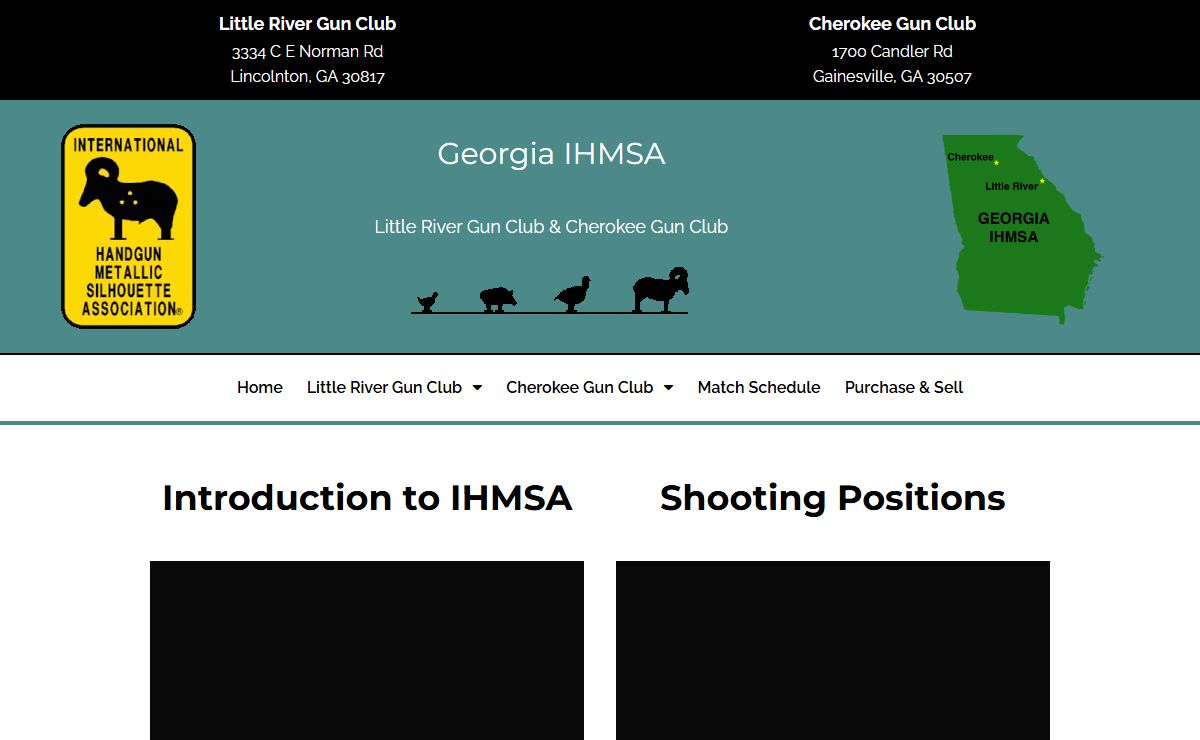Click the Cherokee Gun Club header title

tap(892, 24)
